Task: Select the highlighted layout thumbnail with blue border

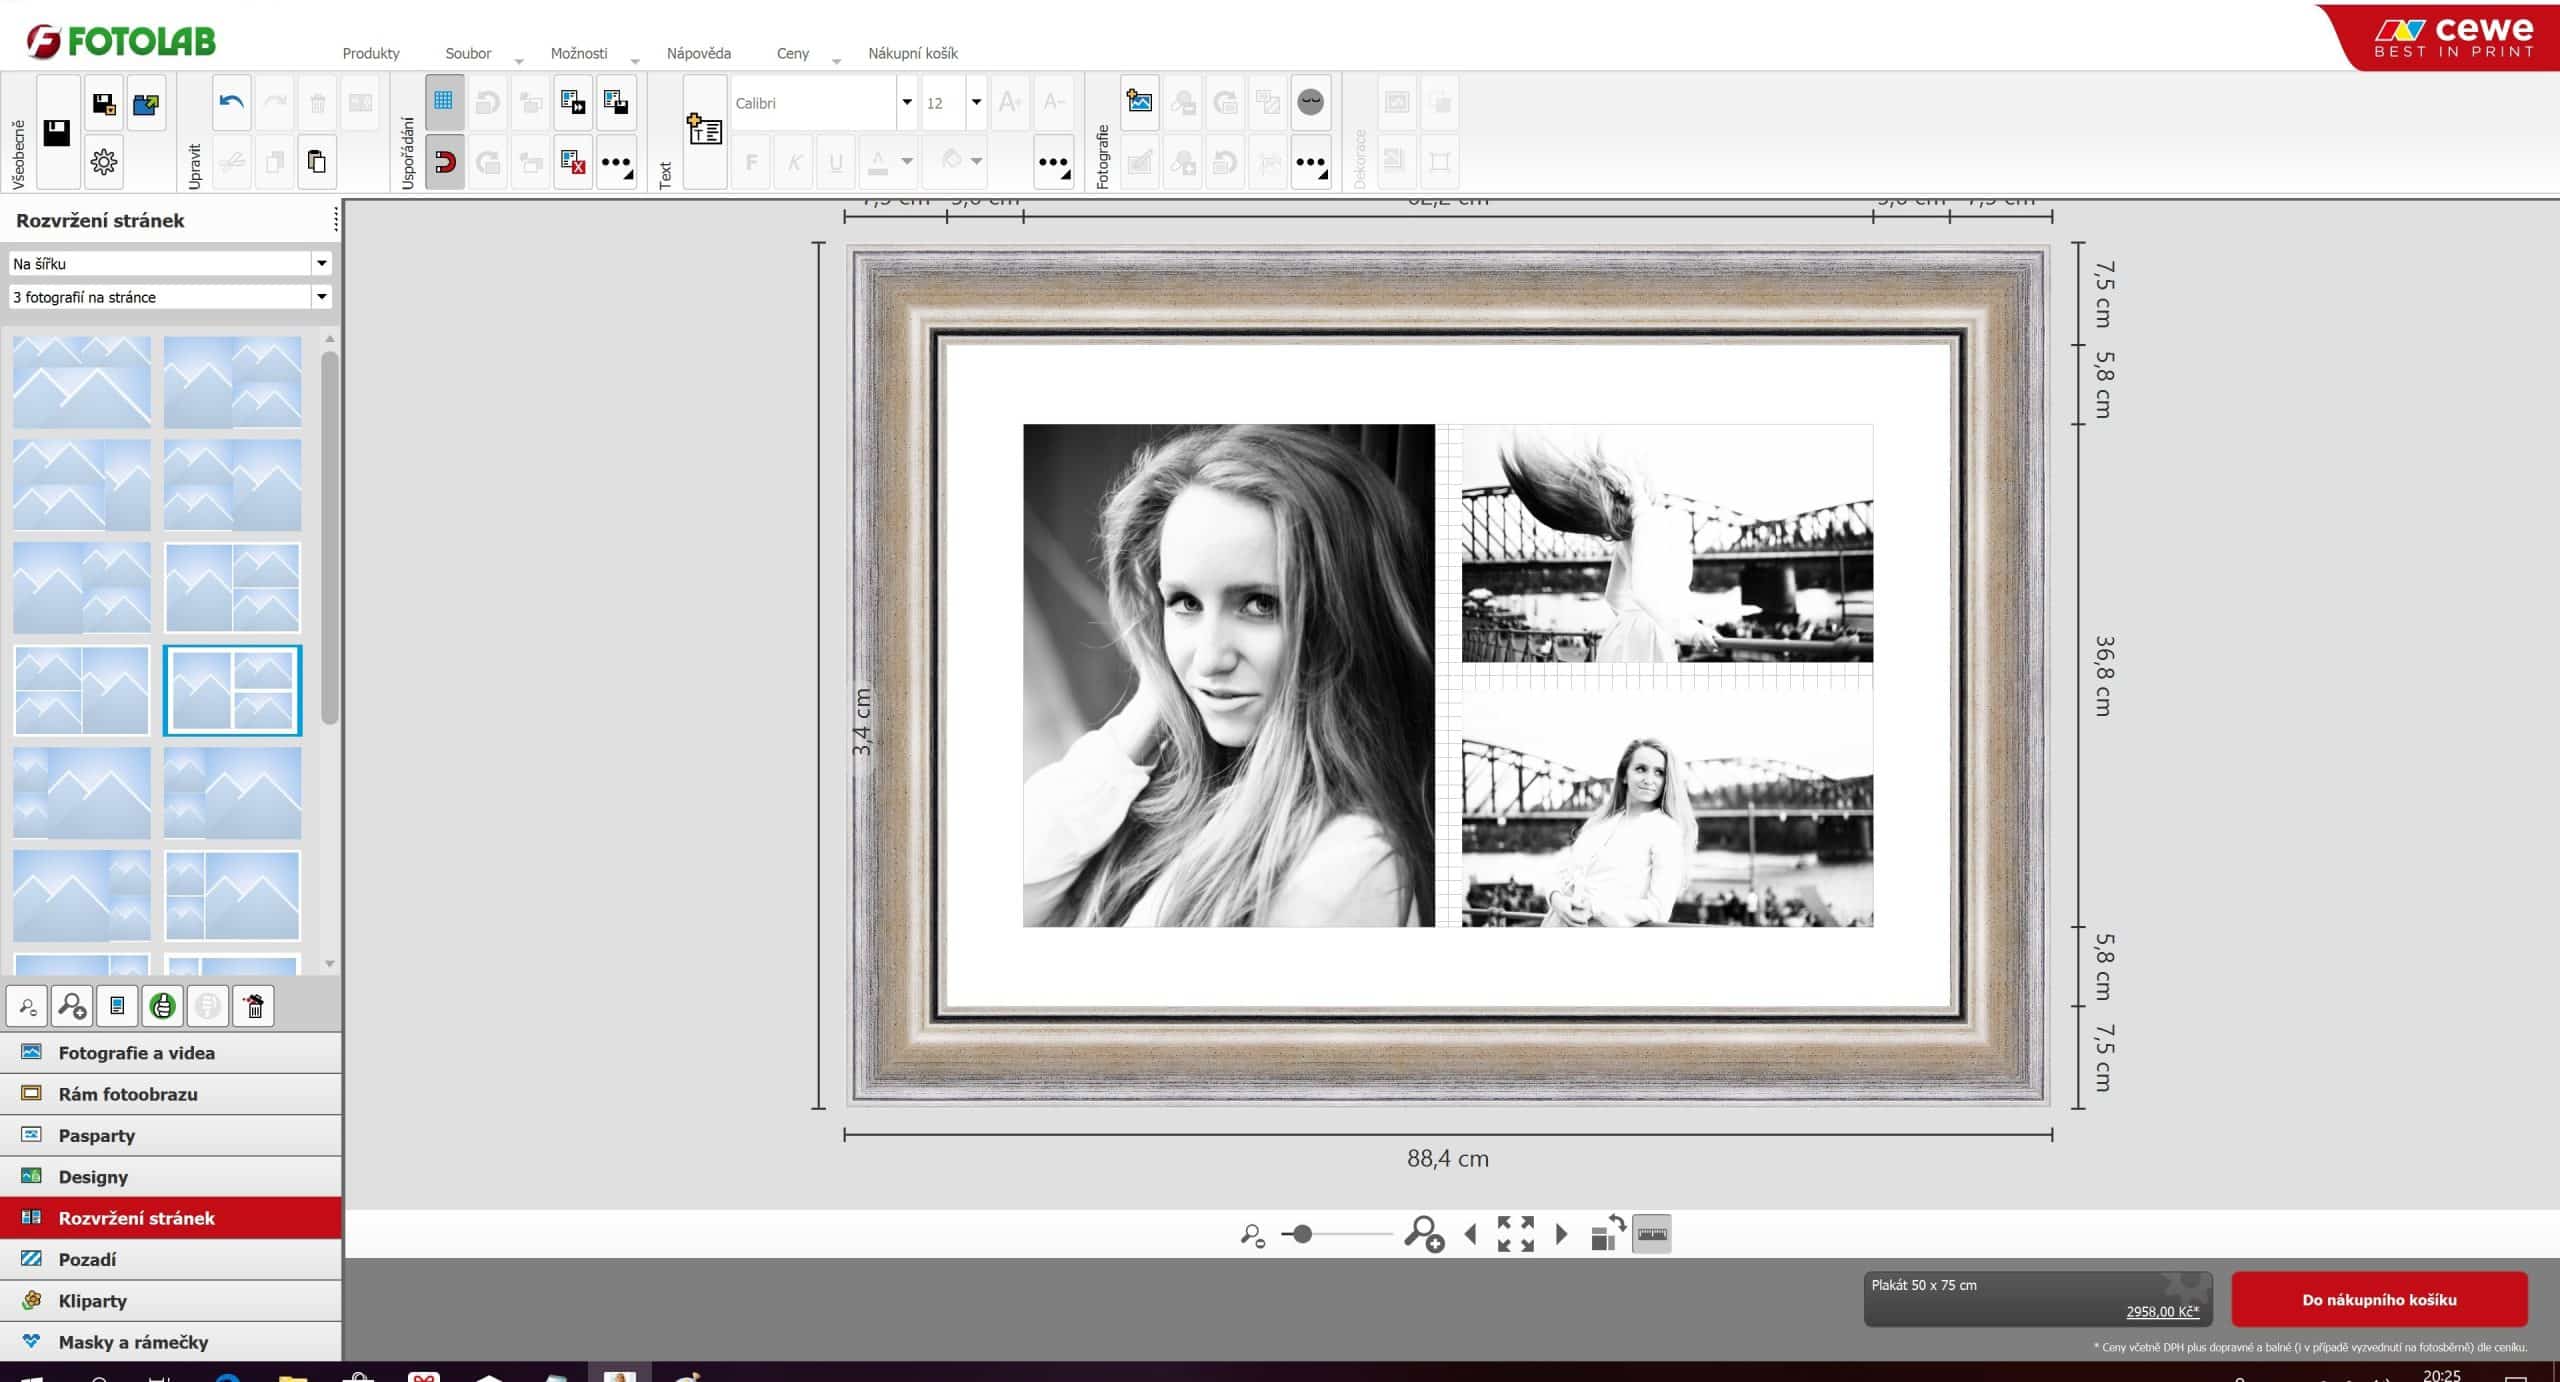Action: click(232, 690)
